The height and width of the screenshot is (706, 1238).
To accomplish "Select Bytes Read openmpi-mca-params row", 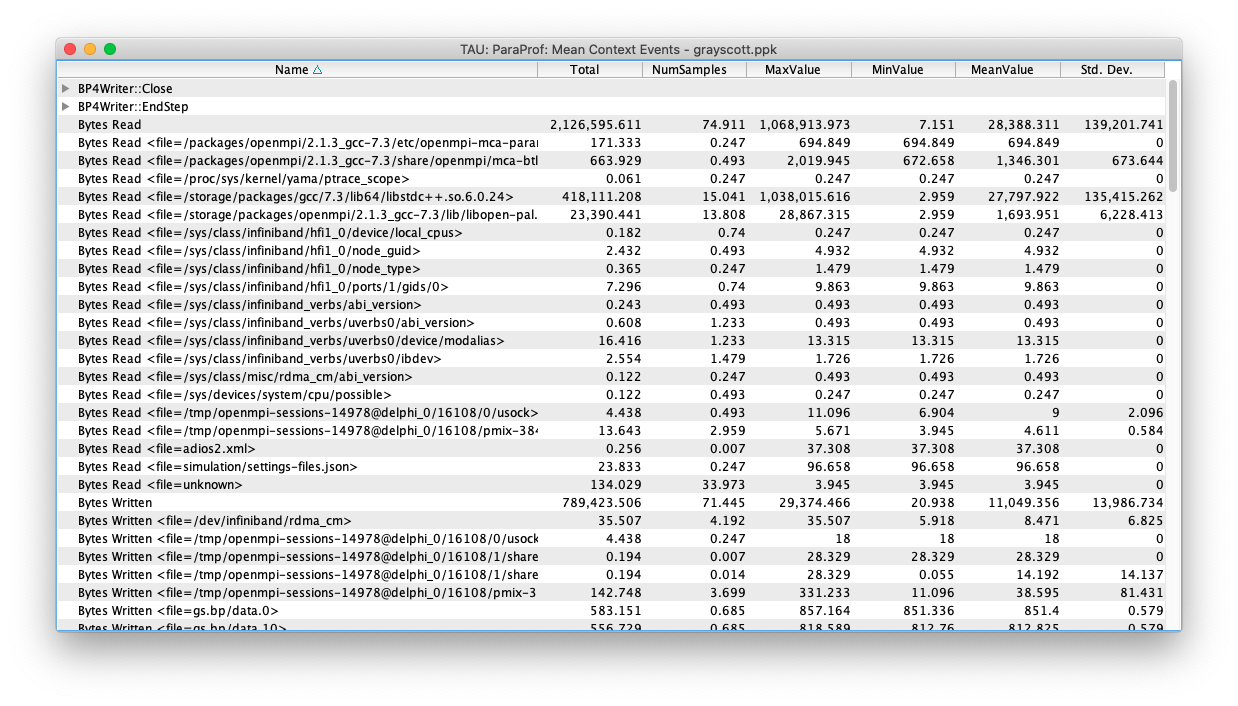I will click(611, 143).
